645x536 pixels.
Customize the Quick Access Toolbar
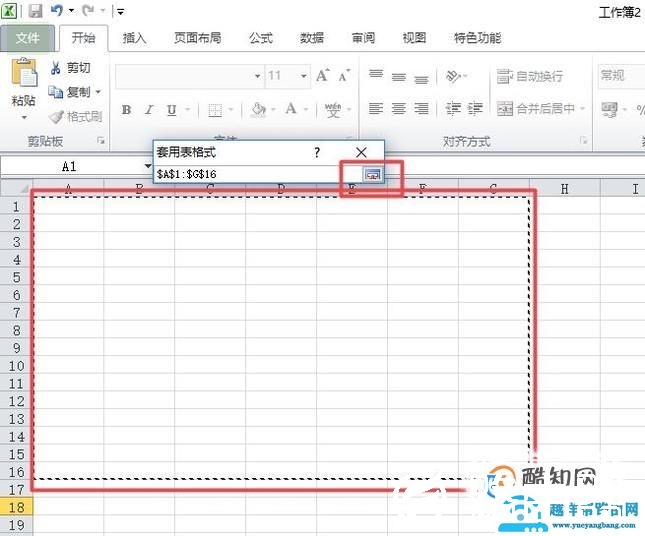pyautogui.click(x=121, y=12)
